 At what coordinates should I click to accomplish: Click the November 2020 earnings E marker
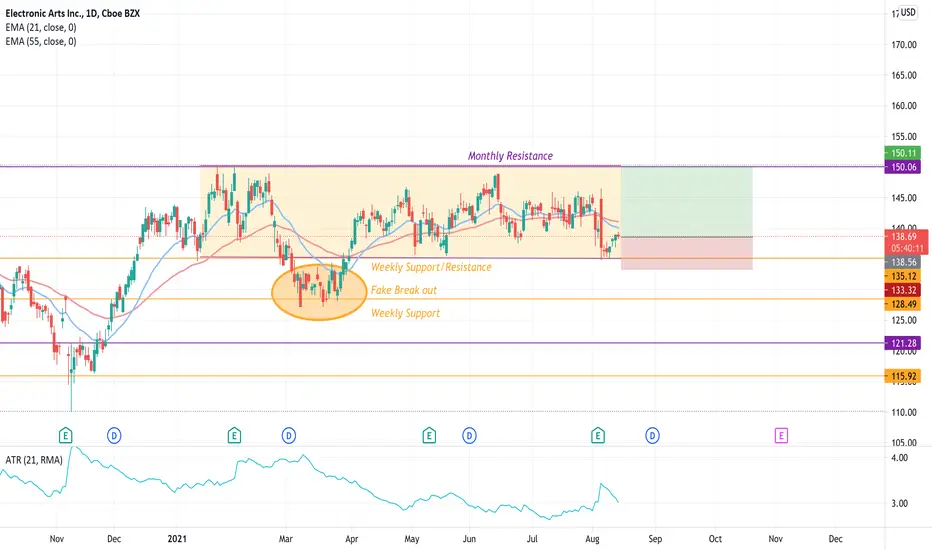[65, 436]
